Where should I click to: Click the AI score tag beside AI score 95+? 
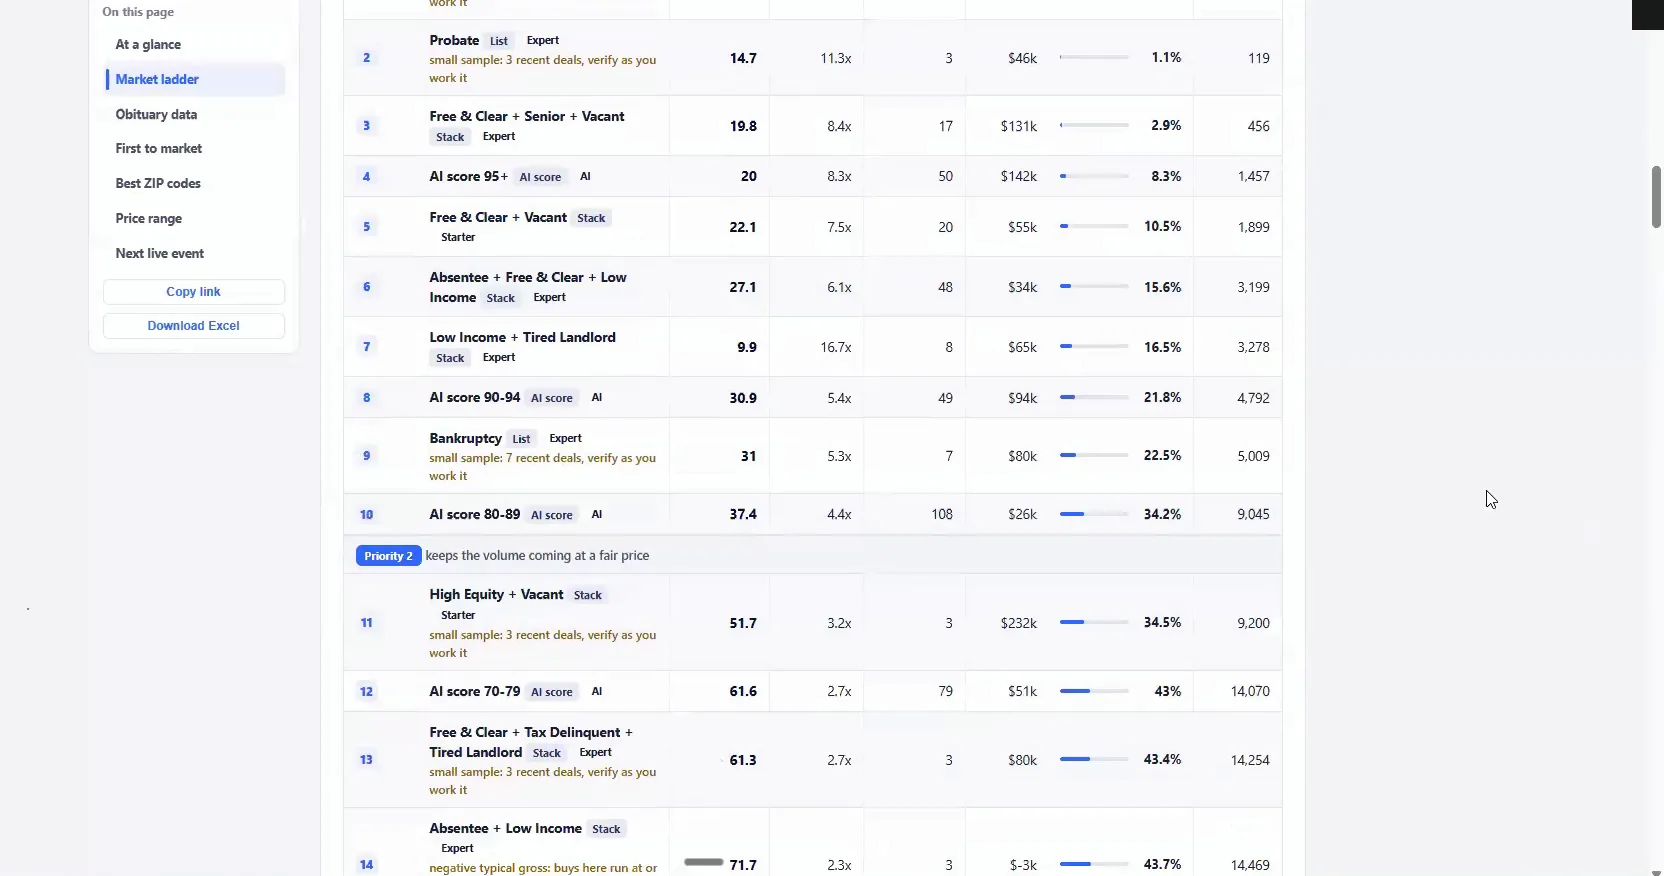coord(540,177)
